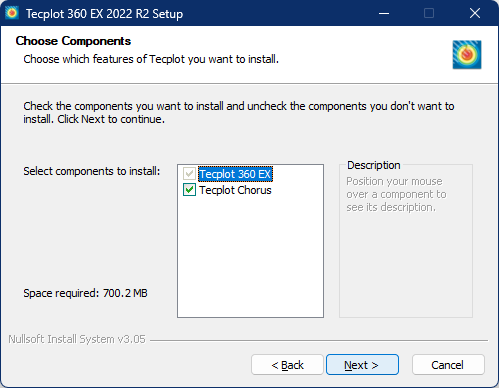
Task: Click the Select components to install label
Action: coord(92,171)
